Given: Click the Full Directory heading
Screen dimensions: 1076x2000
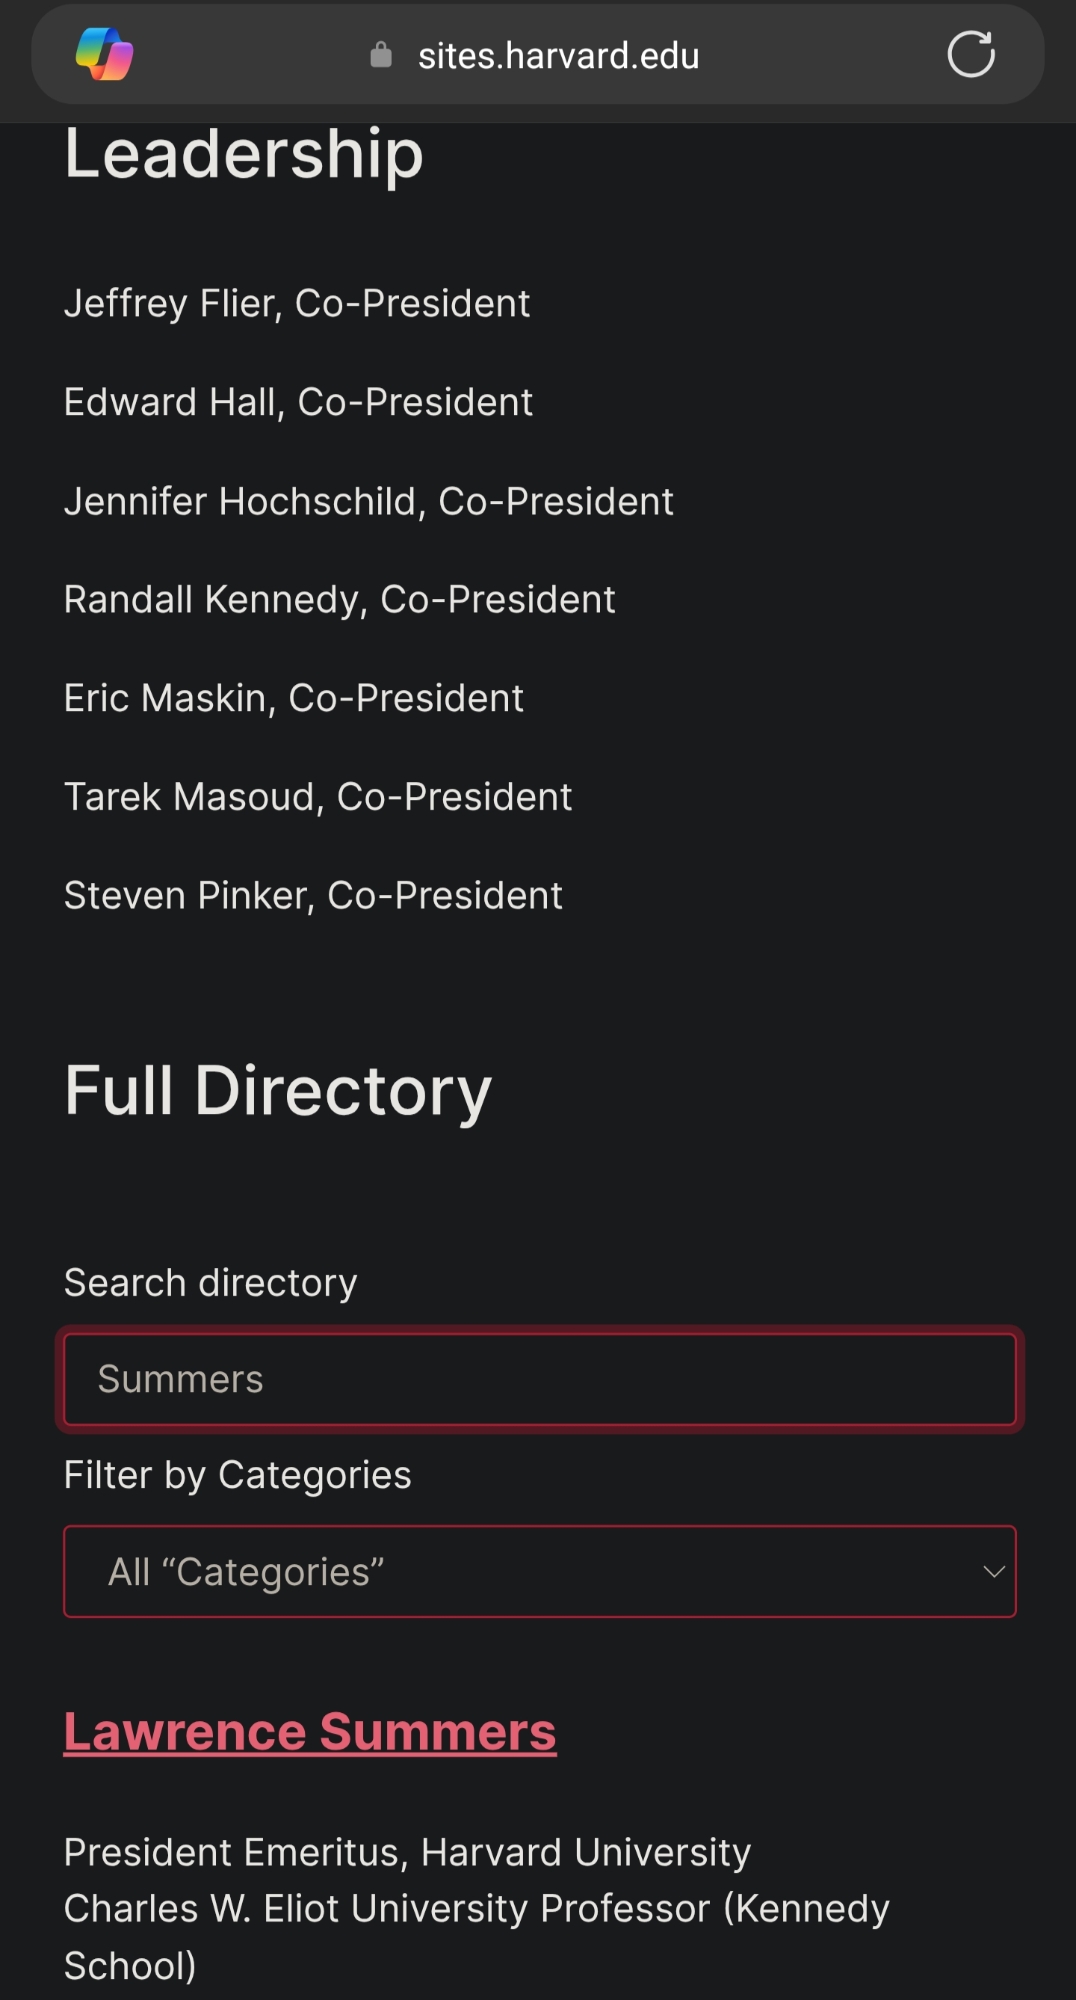Looking at the screenshot, I should point(278,1090).
